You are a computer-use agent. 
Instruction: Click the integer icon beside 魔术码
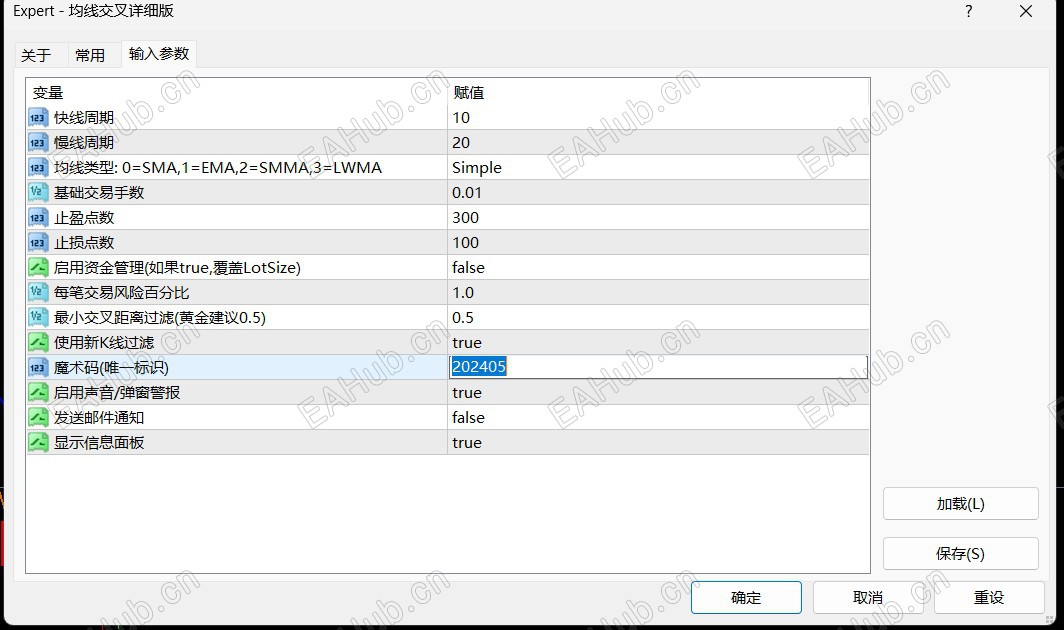tap(38, 367)
